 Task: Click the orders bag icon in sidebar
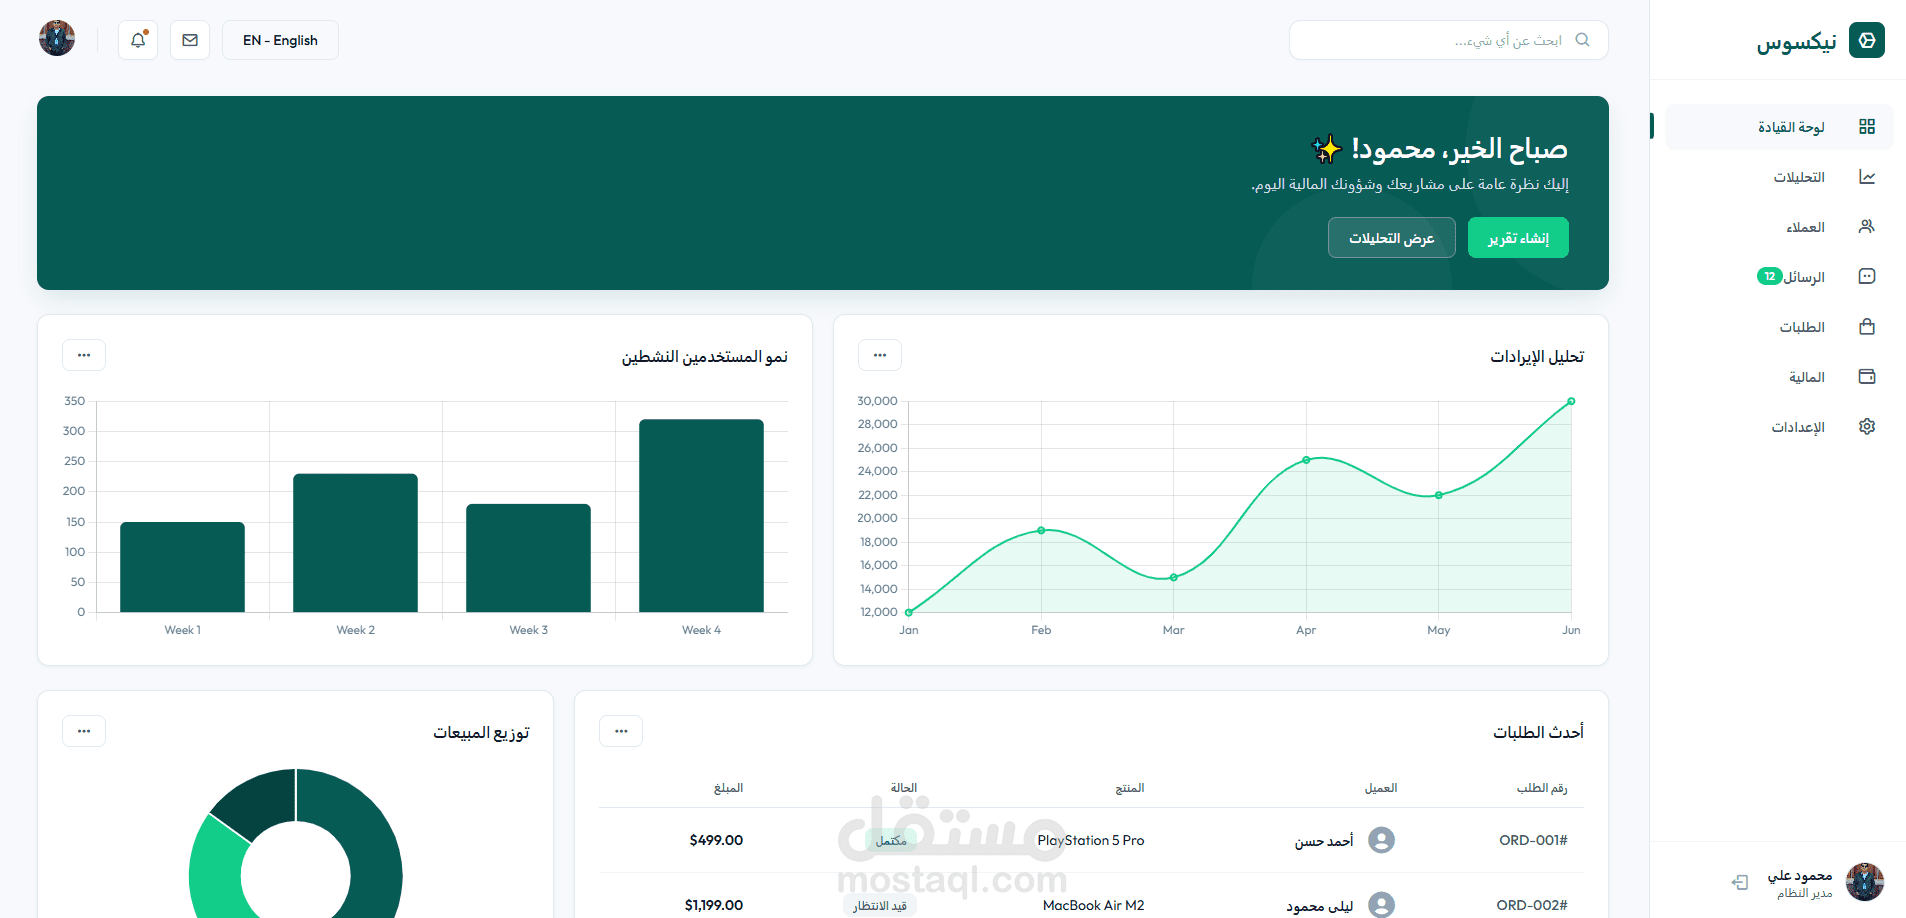point(1867,327)
